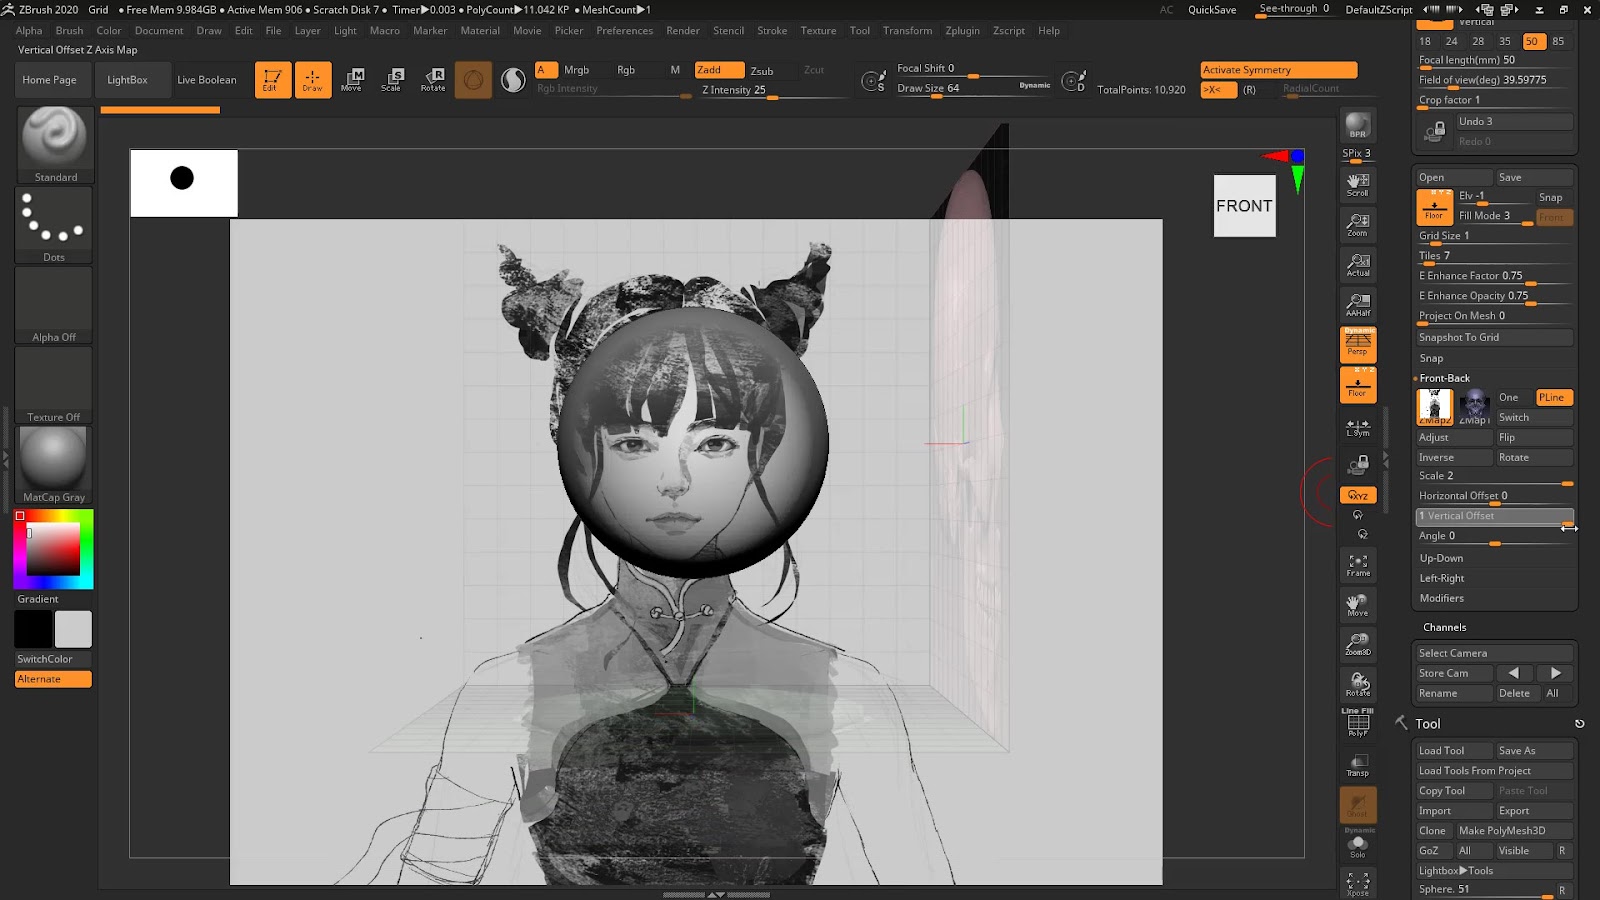Click the Tool palette dock circle icon
This screenshot has width=1600, height=900.
click(x=1580, y=724)
